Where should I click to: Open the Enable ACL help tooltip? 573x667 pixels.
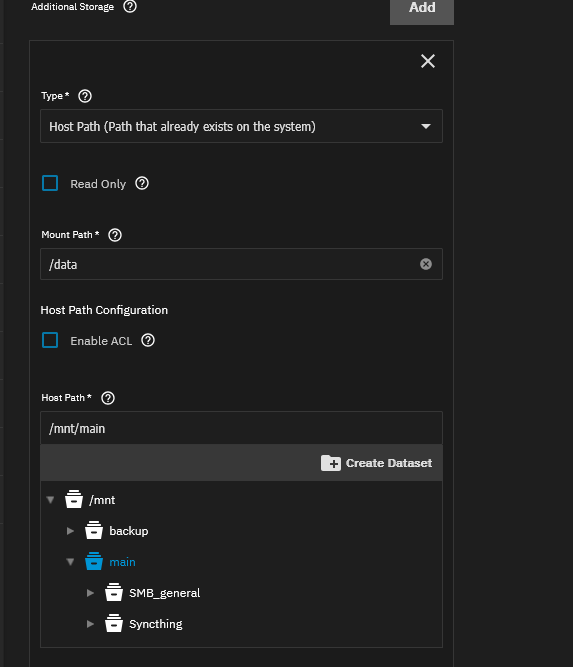point(148,340)
